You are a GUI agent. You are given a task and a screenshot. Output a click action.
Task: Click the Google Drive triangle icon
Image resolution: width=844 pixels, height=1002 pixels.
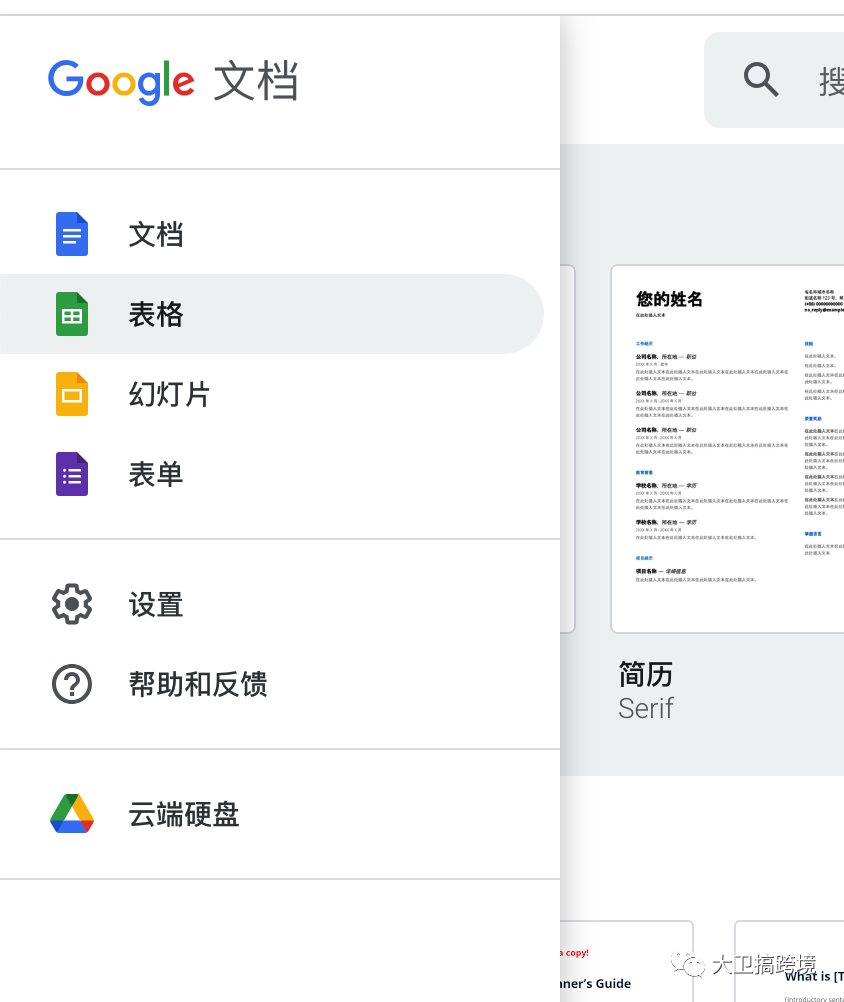(x=72, y=813)
